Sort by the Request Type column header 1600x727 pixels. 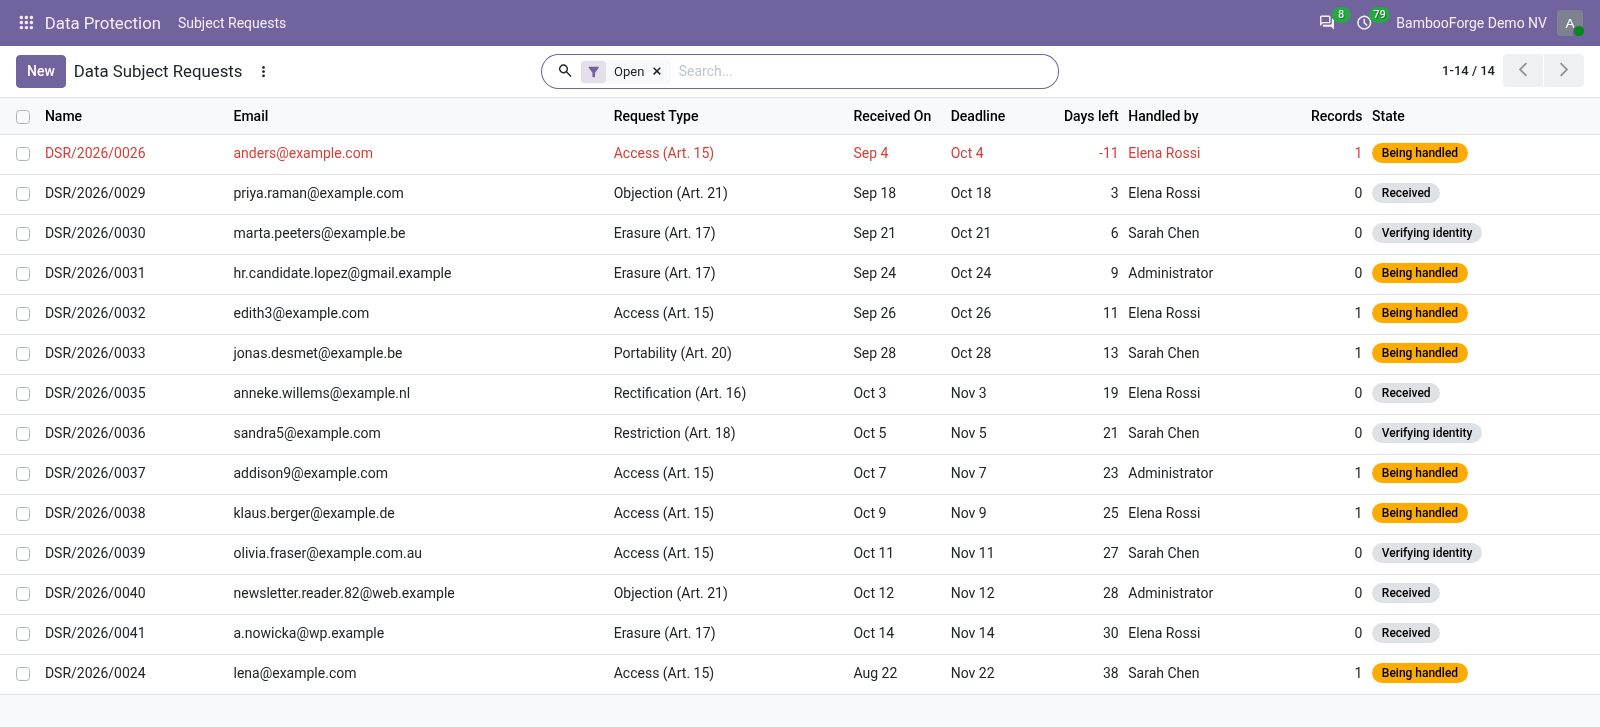pyautogui.click(x=656, y=116)
